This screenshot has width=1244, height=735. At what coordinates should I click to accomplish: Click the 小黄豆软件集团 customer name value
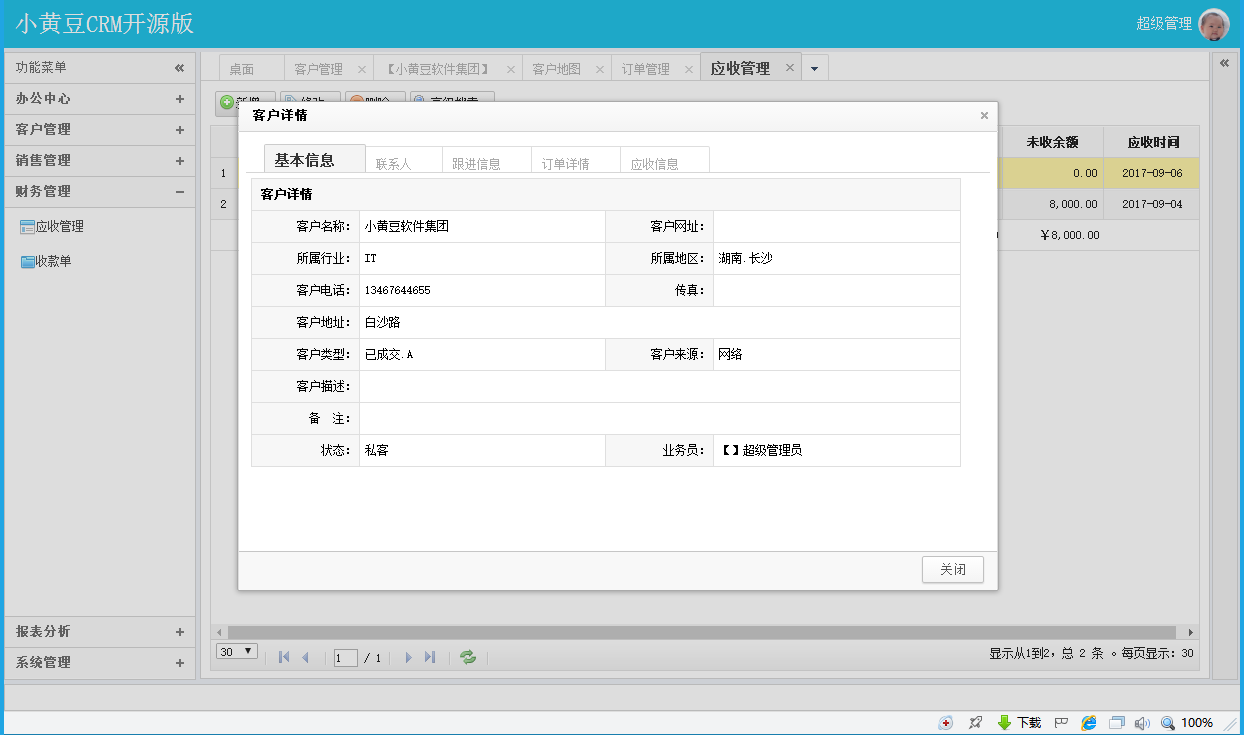pyautogui.click(x=407, y=226)
